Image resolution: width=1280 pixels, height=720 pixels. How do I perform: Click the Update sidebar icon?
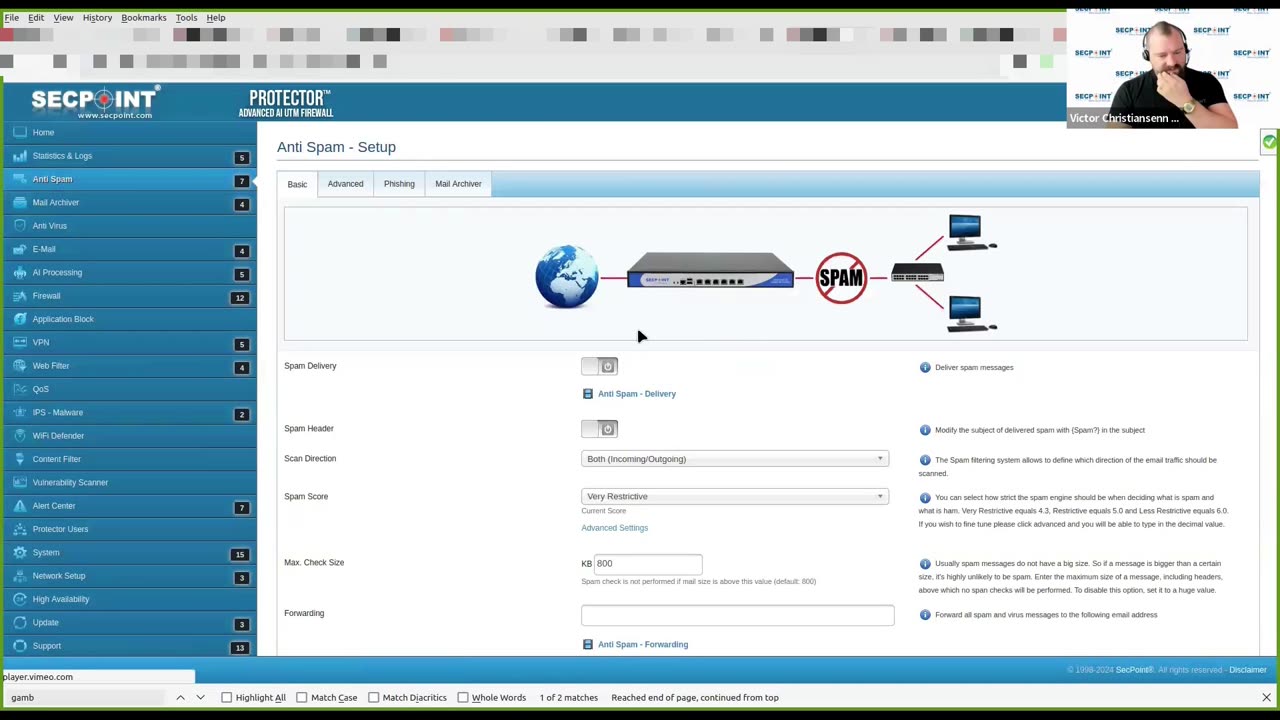pyautogui.click(x=20, y=622)
